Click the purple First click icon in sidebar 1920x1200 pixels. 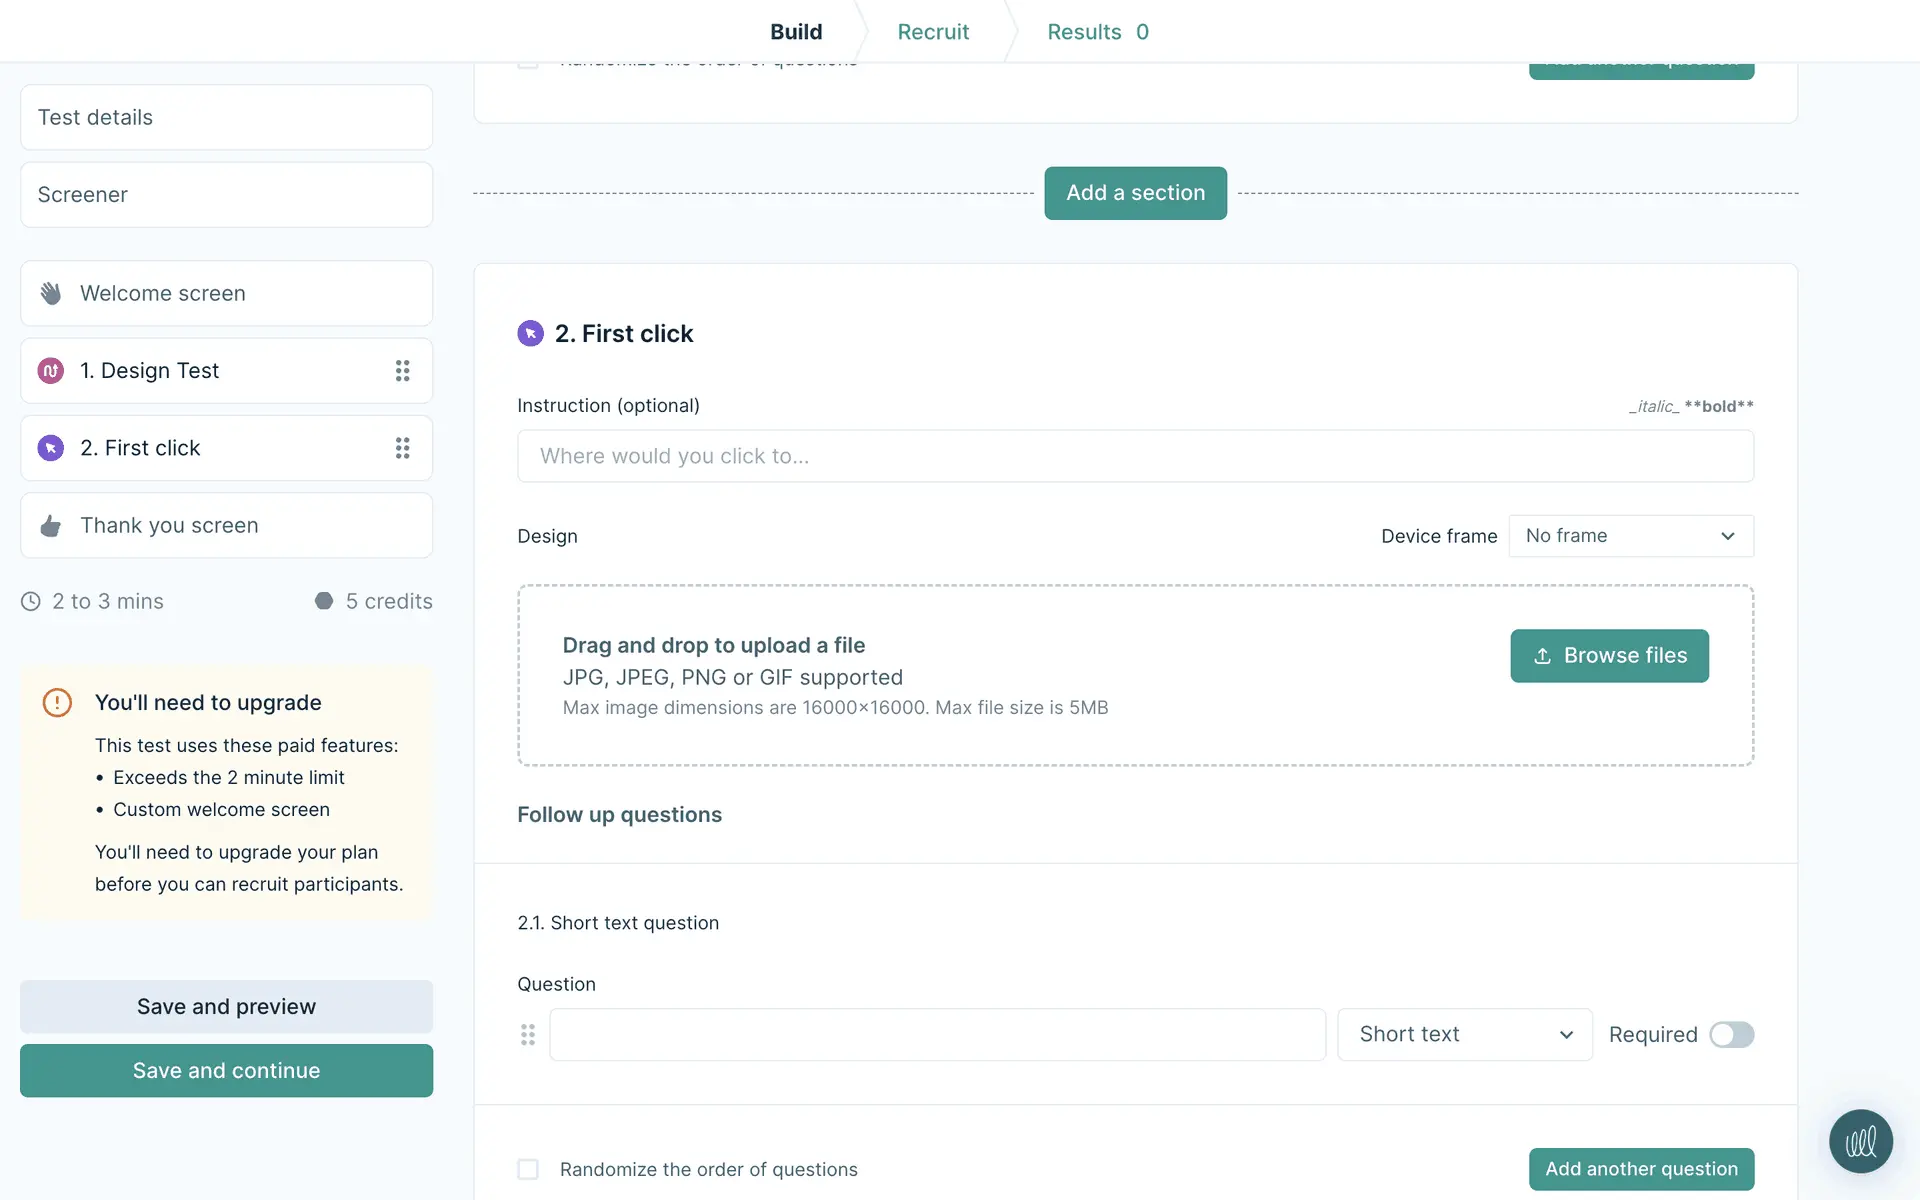point(51,448)
